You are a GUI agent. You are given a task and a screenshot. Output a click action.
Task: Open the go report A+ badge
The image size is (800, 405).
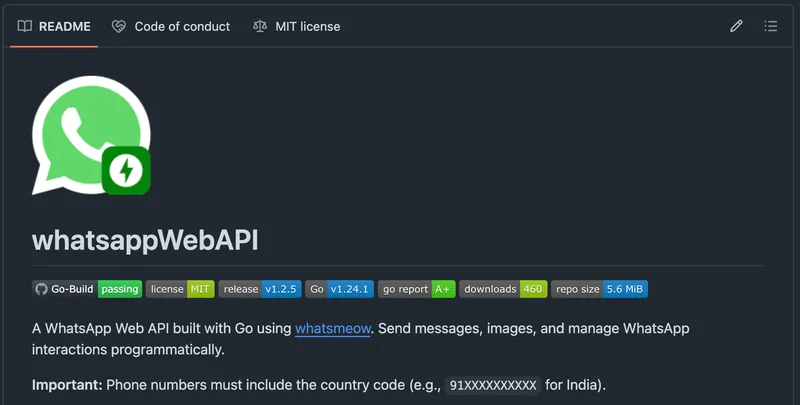point(417,289)
